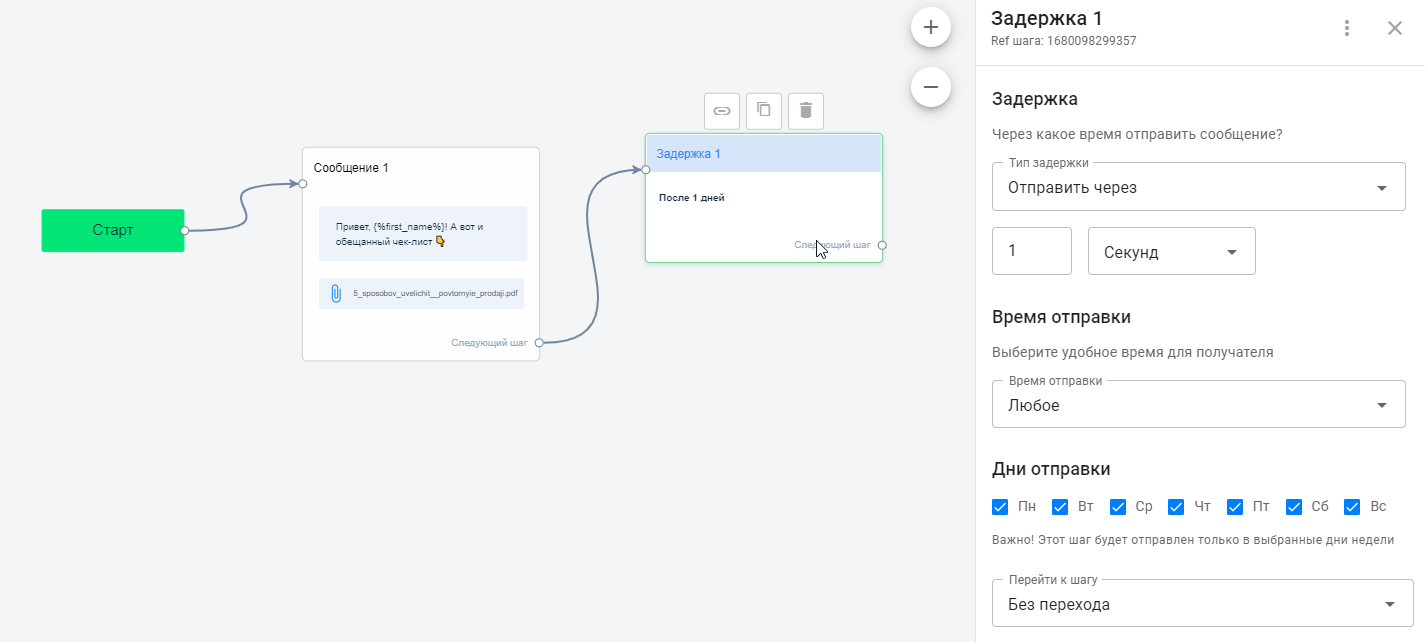Expand the Перейти к шагу dropdown

tap(1202, 604)
